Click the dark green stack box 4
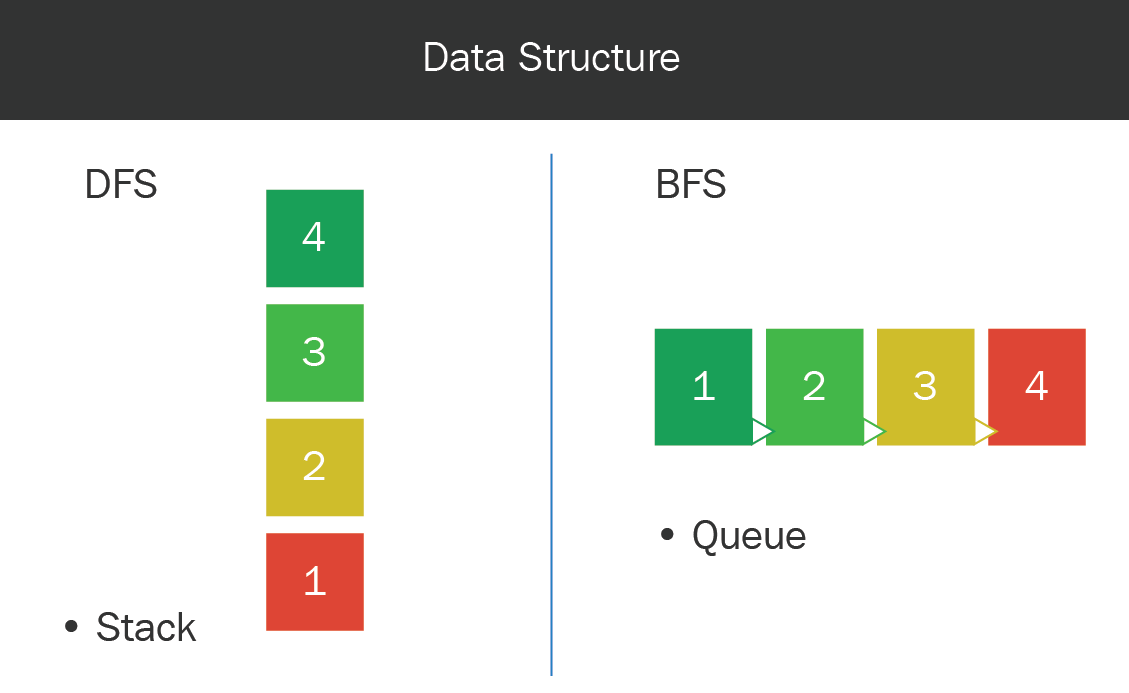The width and height of the screenshot is (1129, 693). point(315,238)
